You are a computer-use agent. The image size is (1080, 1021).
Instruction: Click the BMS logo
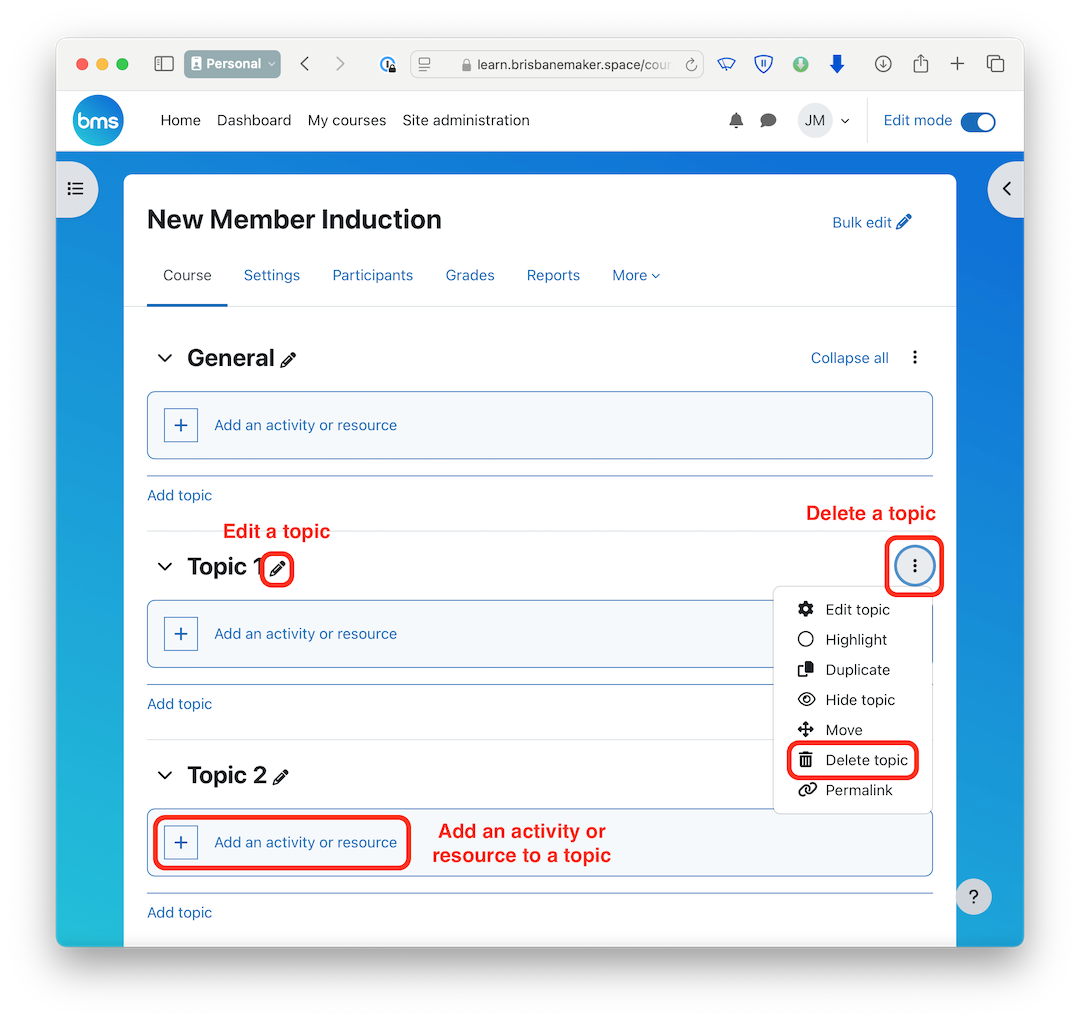(x=98, y=121)
